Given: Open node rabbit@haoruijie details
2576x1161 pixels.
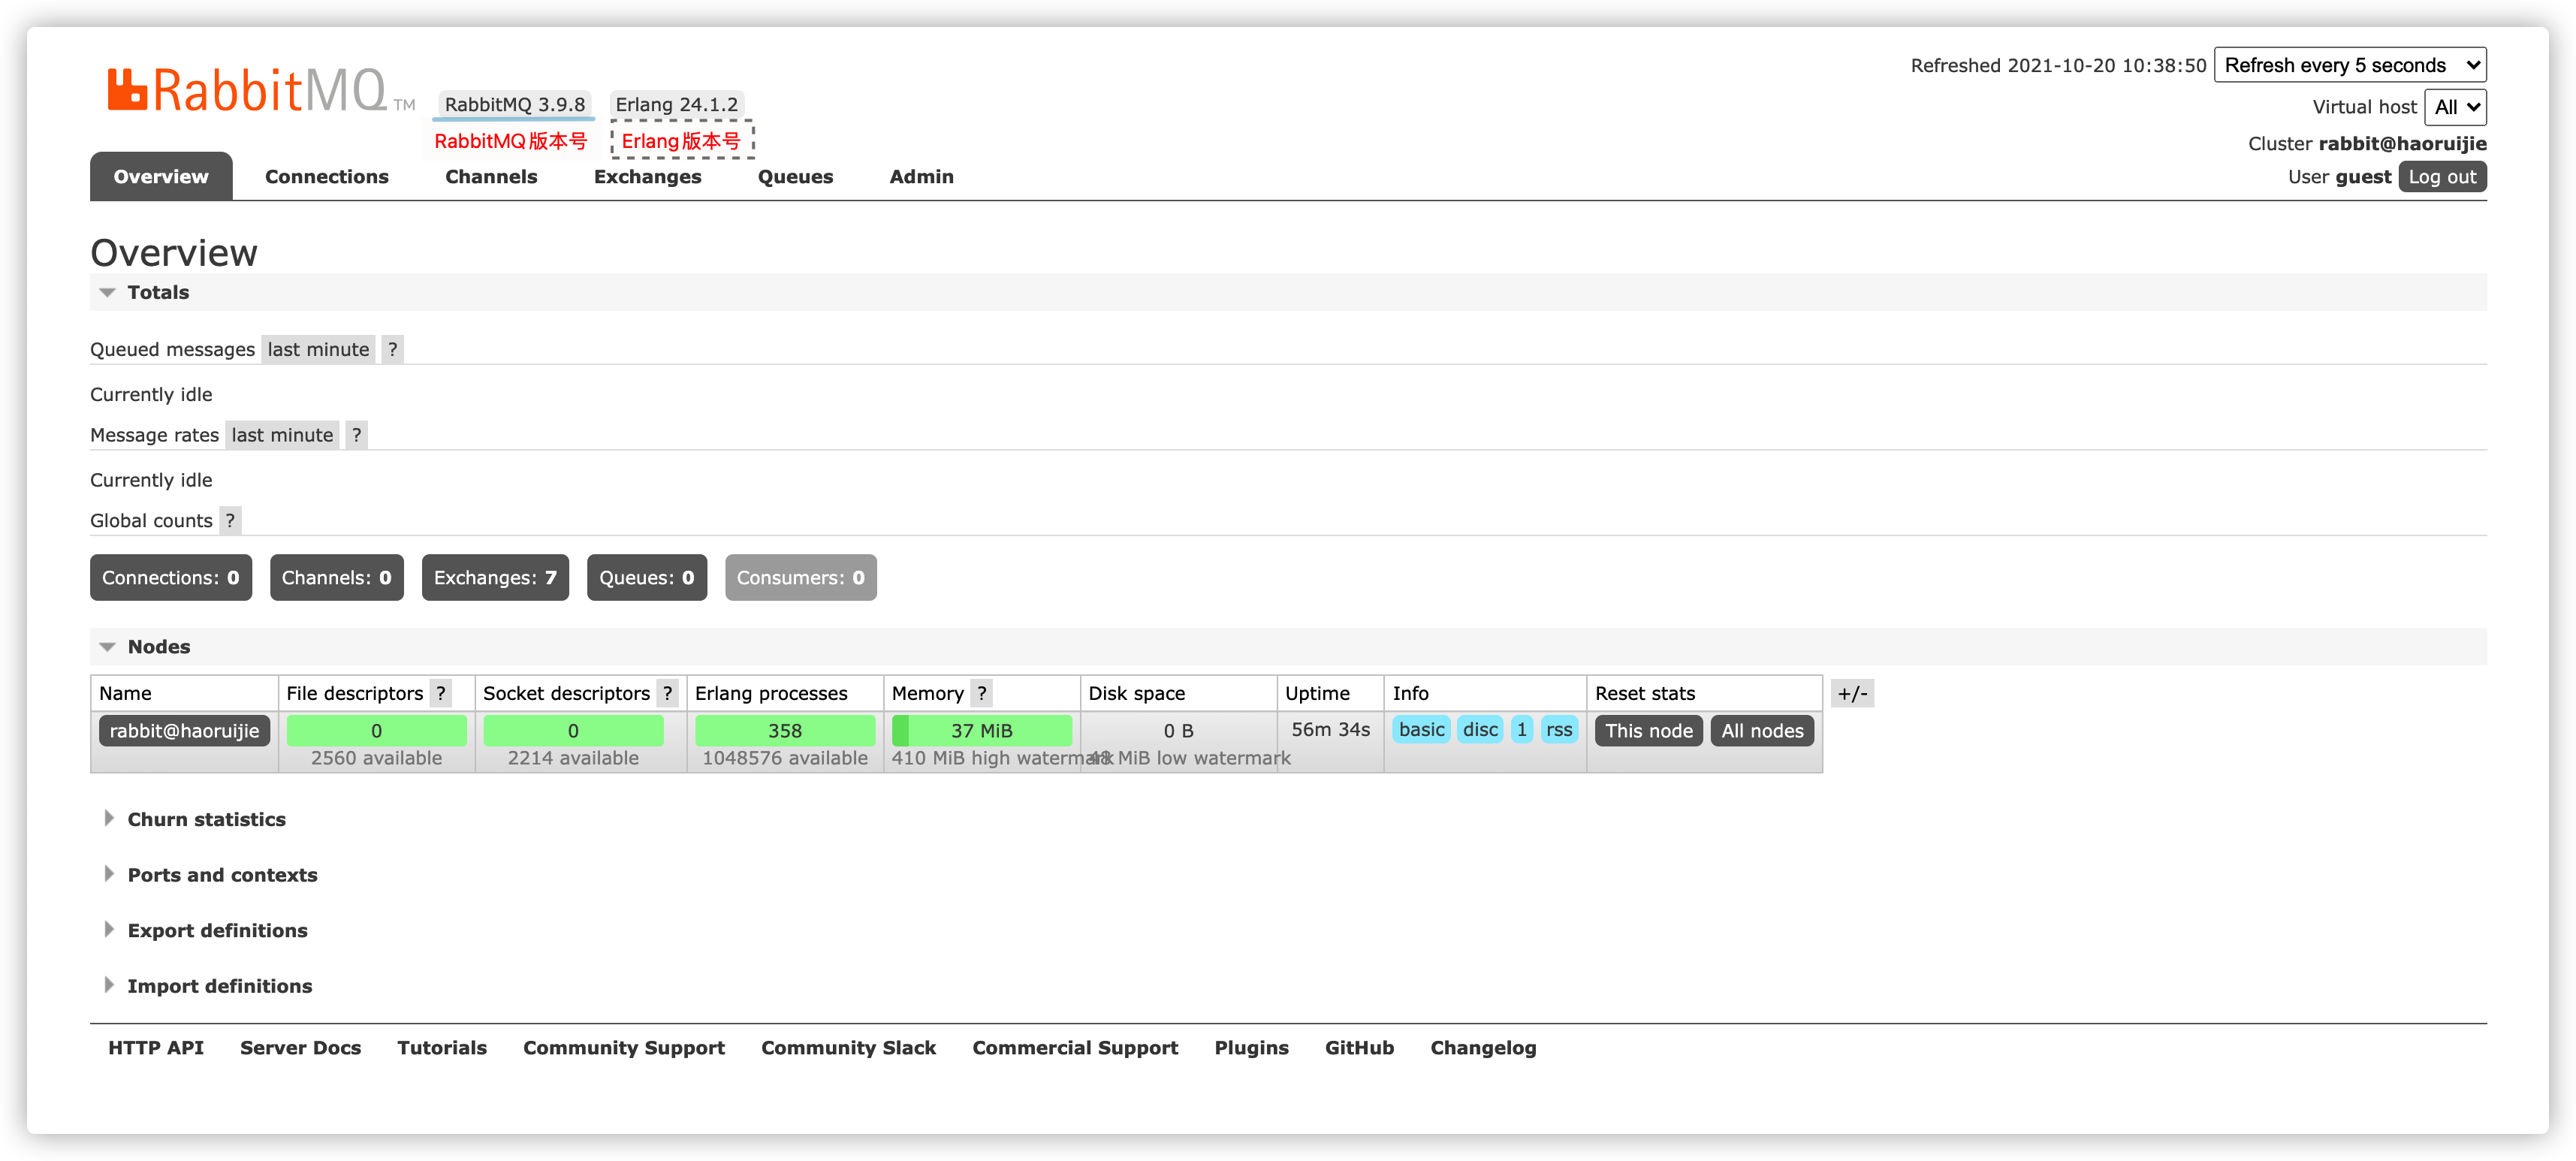Looking at the screenshot, I should [184, 731].
